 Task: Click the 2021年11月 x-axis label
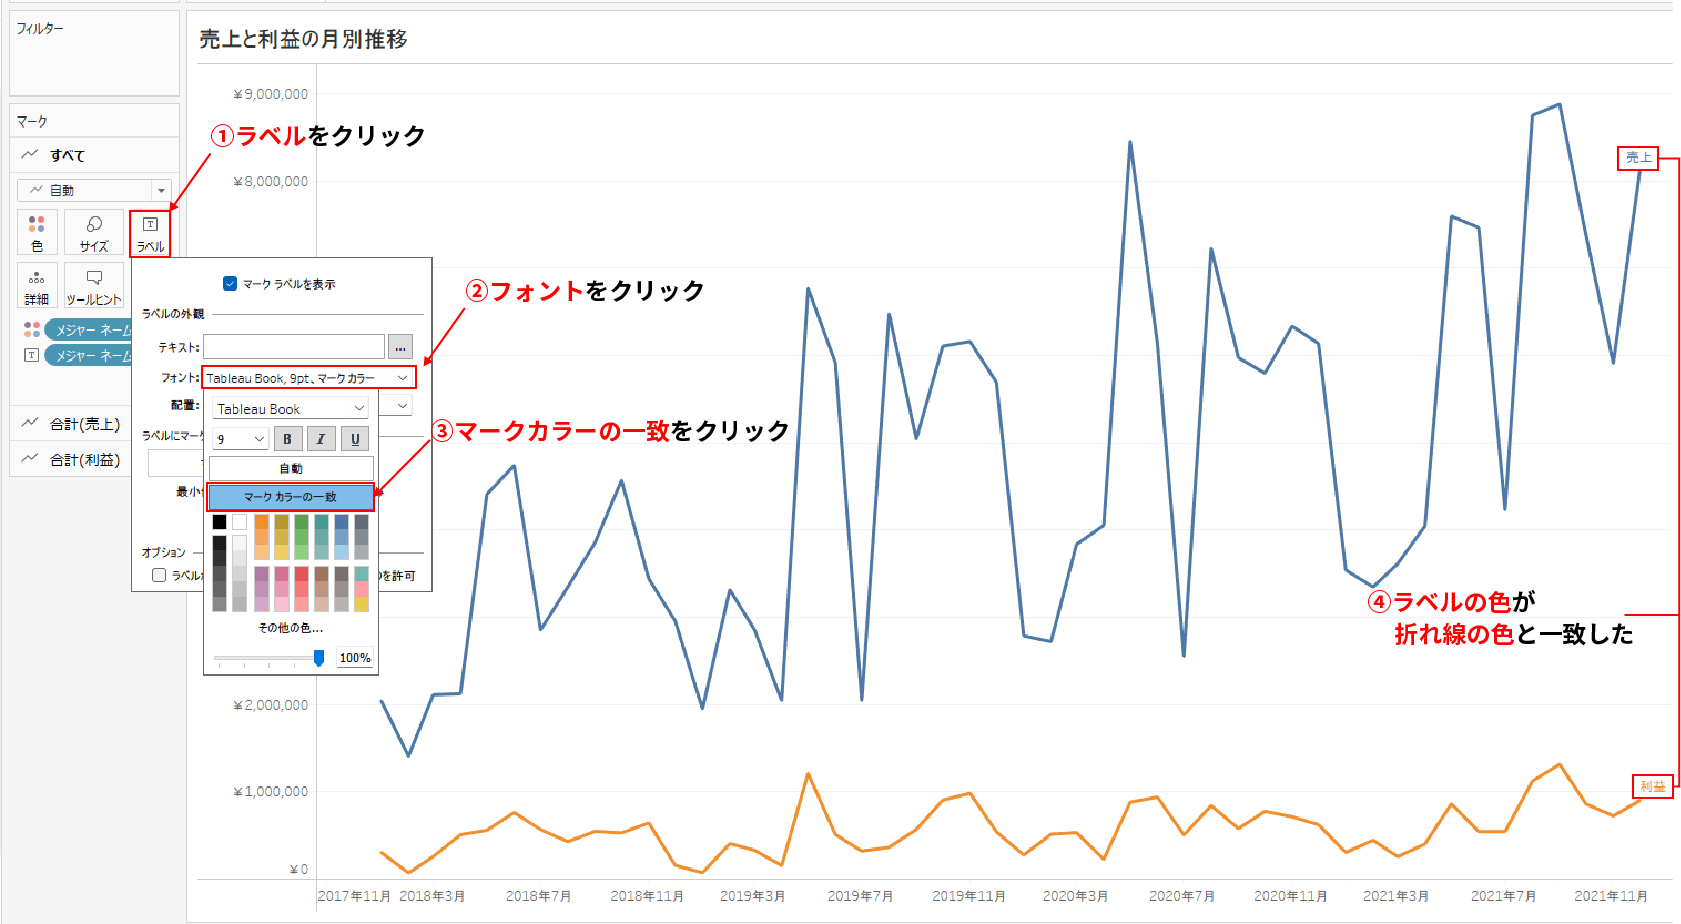[1611, 896]
